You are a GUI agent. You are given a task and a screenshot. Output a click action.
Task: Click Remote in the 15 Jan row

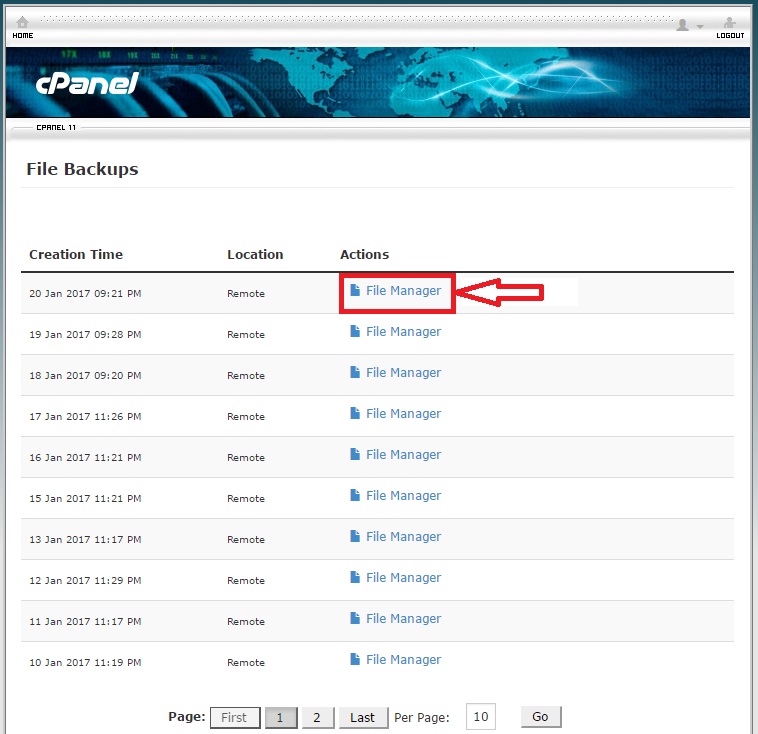pyautogui.click(x=246, y=499)
